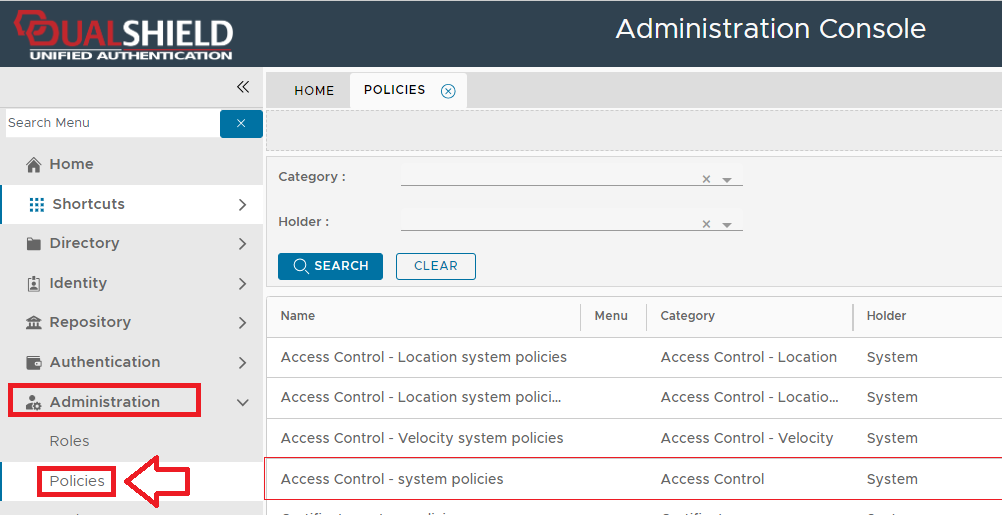
Task: Clear the Search Menu field
Action: click(x=241, y=123)
